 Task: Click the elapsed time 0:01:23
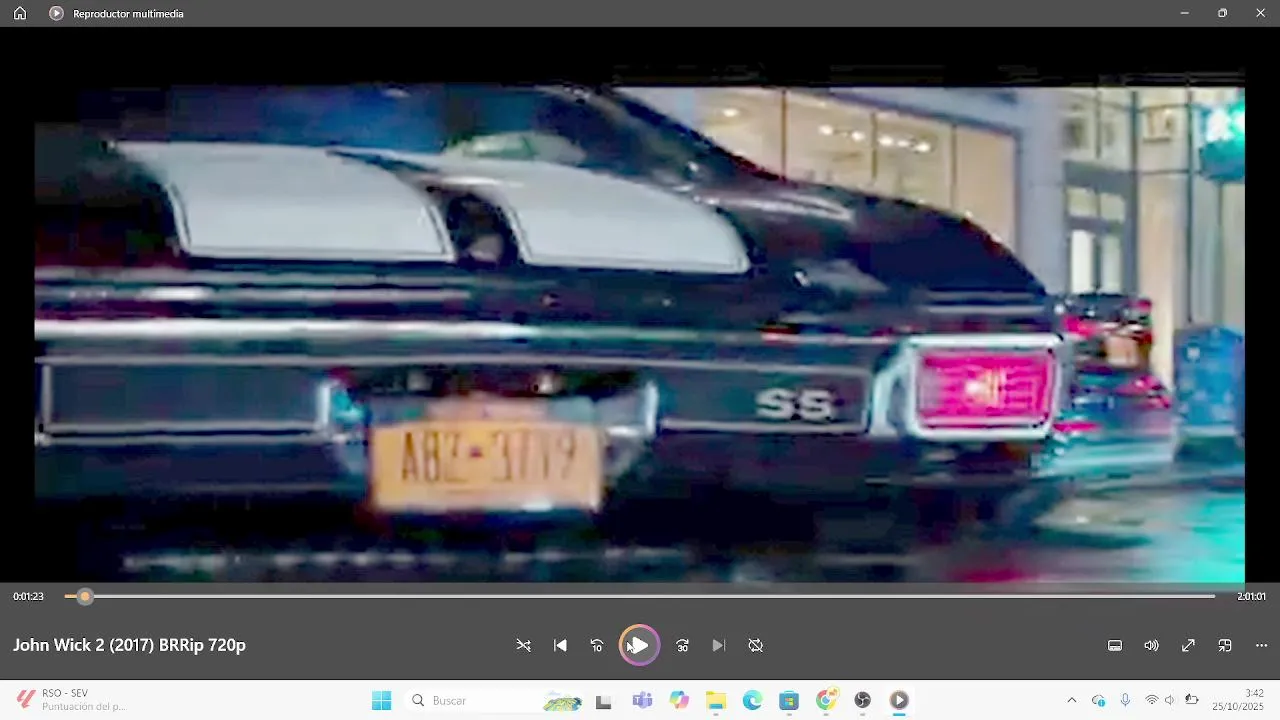[x=28, y=596]
